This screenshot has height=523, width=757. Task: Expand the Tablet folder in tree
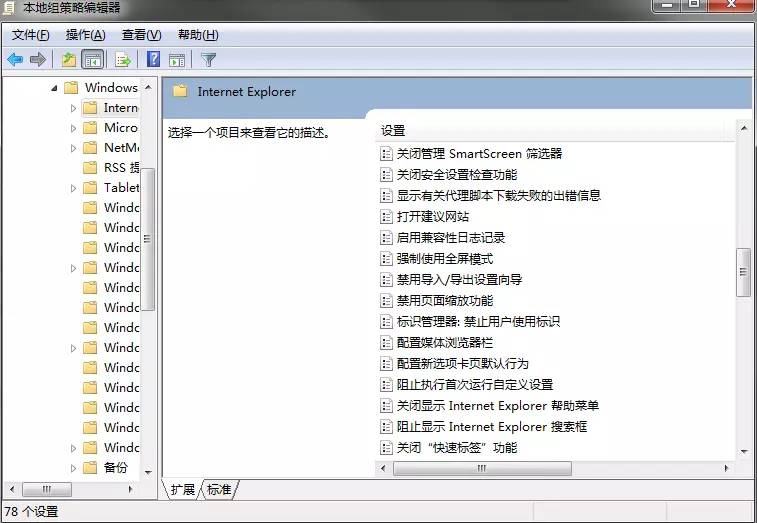coord(73,188)
